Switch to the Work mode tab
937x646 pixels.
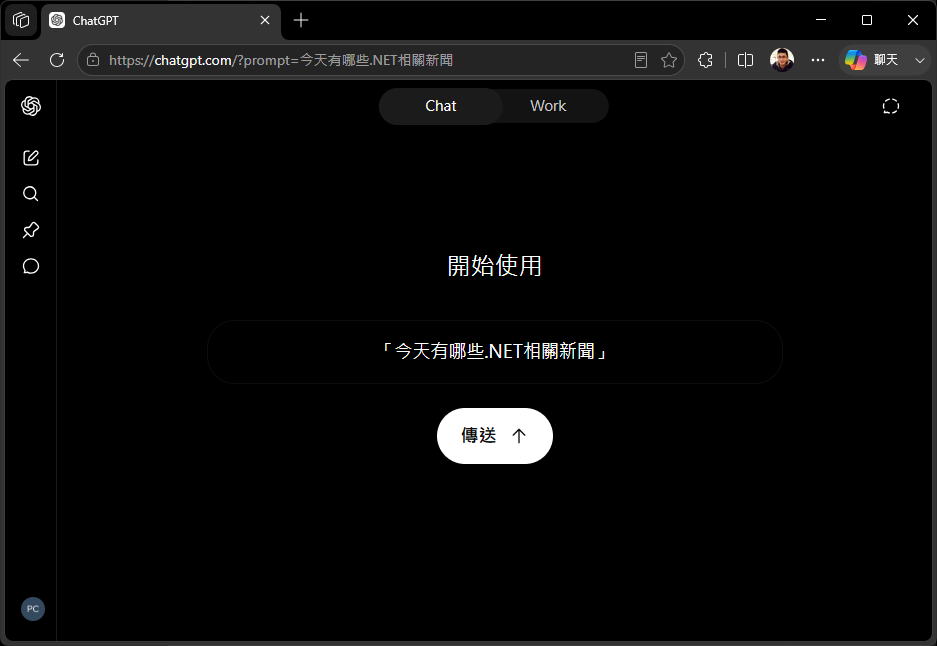point(548,106)
